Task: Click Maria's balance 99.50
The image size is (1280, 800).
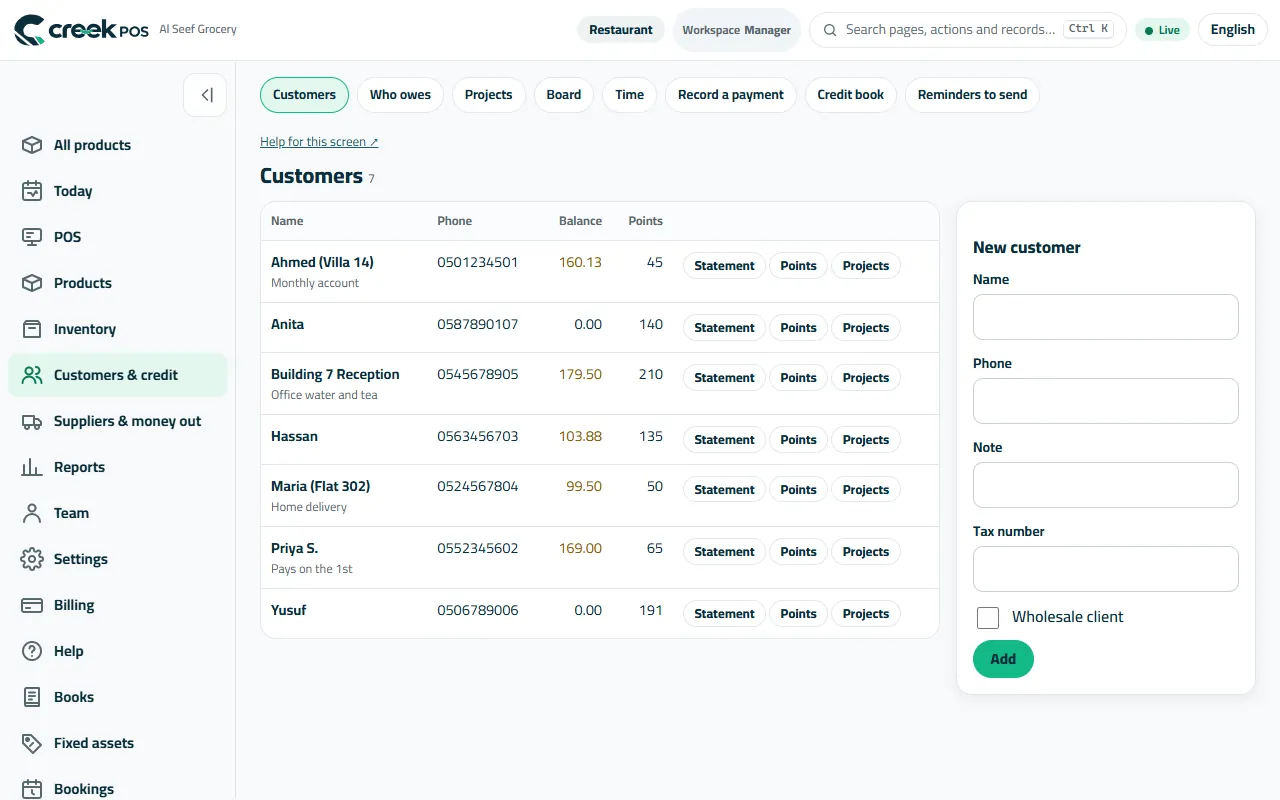Action: pos(584,486)
